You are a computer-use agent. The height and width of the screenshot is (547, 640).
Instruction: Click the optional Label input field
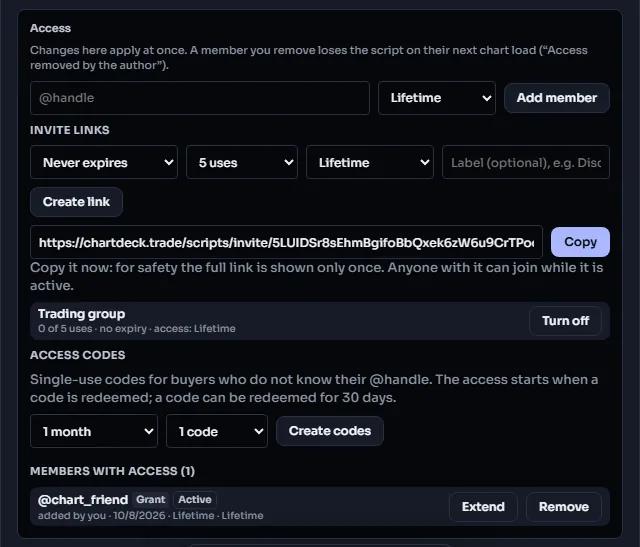click(526, 162)
